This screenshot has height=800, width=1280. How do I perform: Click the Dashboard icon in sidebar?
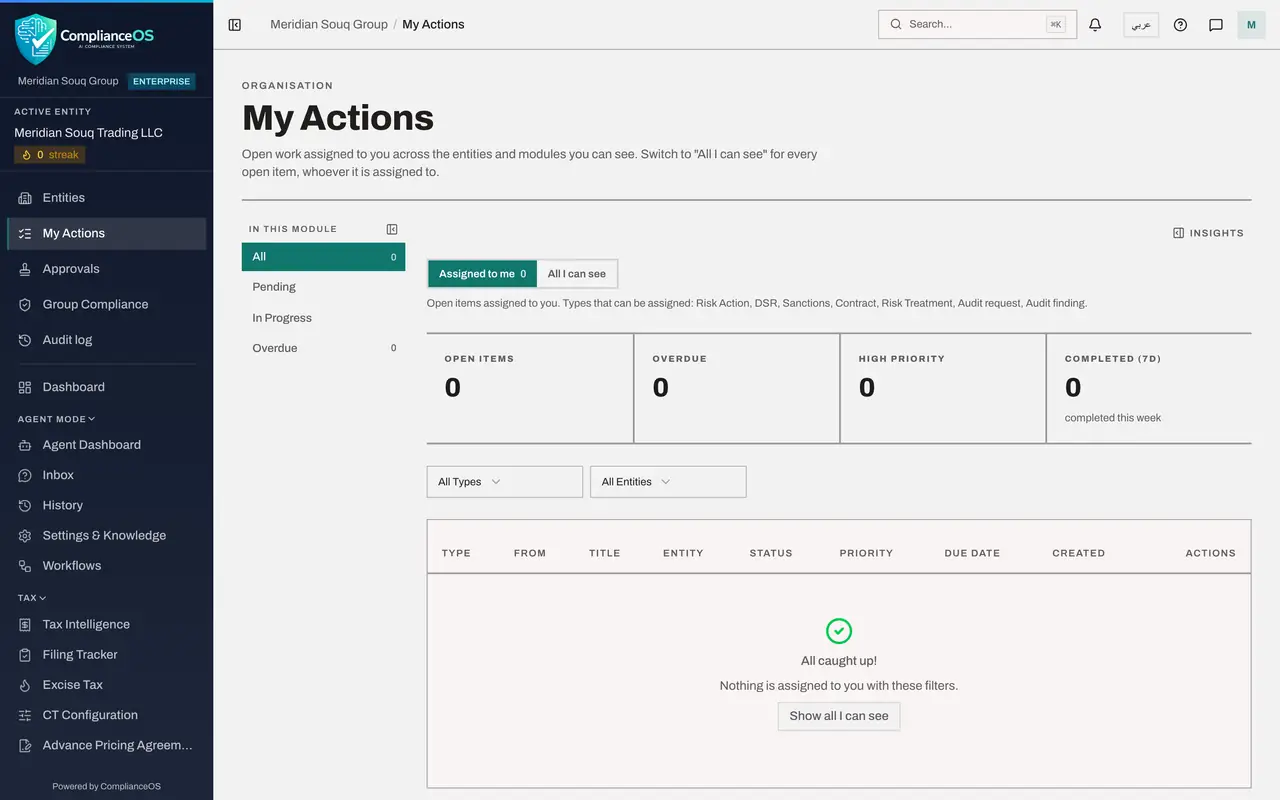[25, 387]
